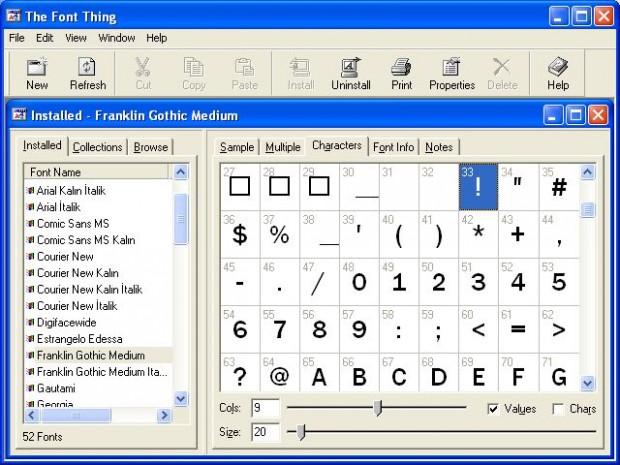Select font Comic Sans MS Kalın
620x465 pixels.
tap(86, 240)
